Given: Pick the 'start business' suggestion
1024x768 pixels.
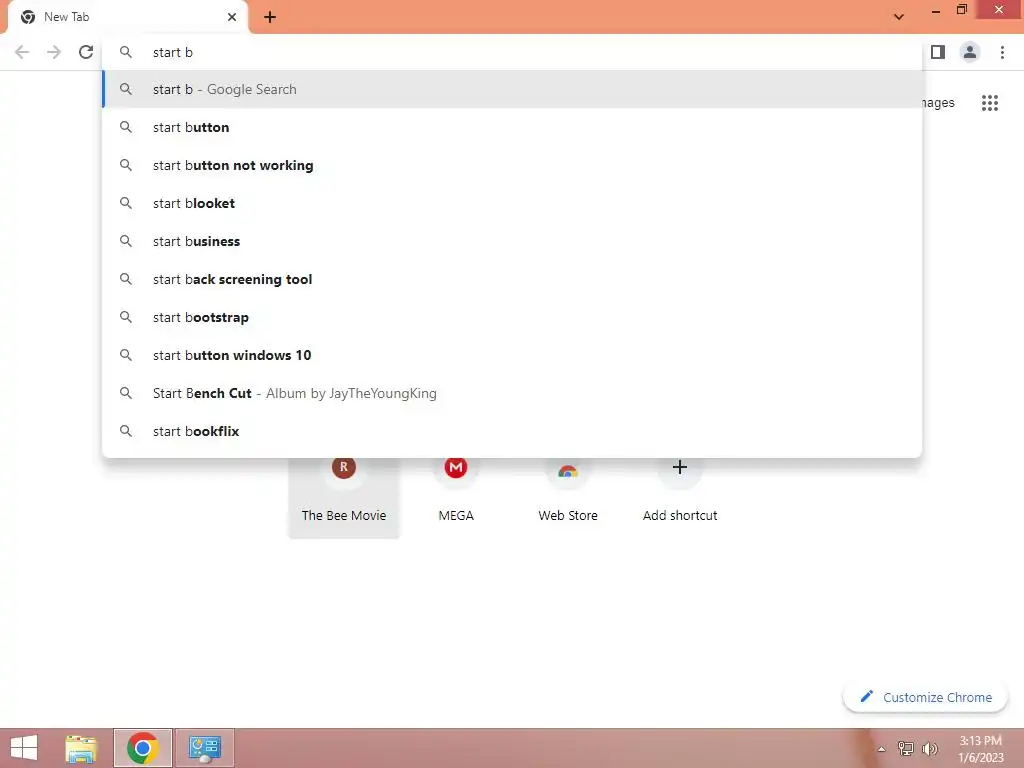Looking at the screenshot, I should tap(512, 241).
